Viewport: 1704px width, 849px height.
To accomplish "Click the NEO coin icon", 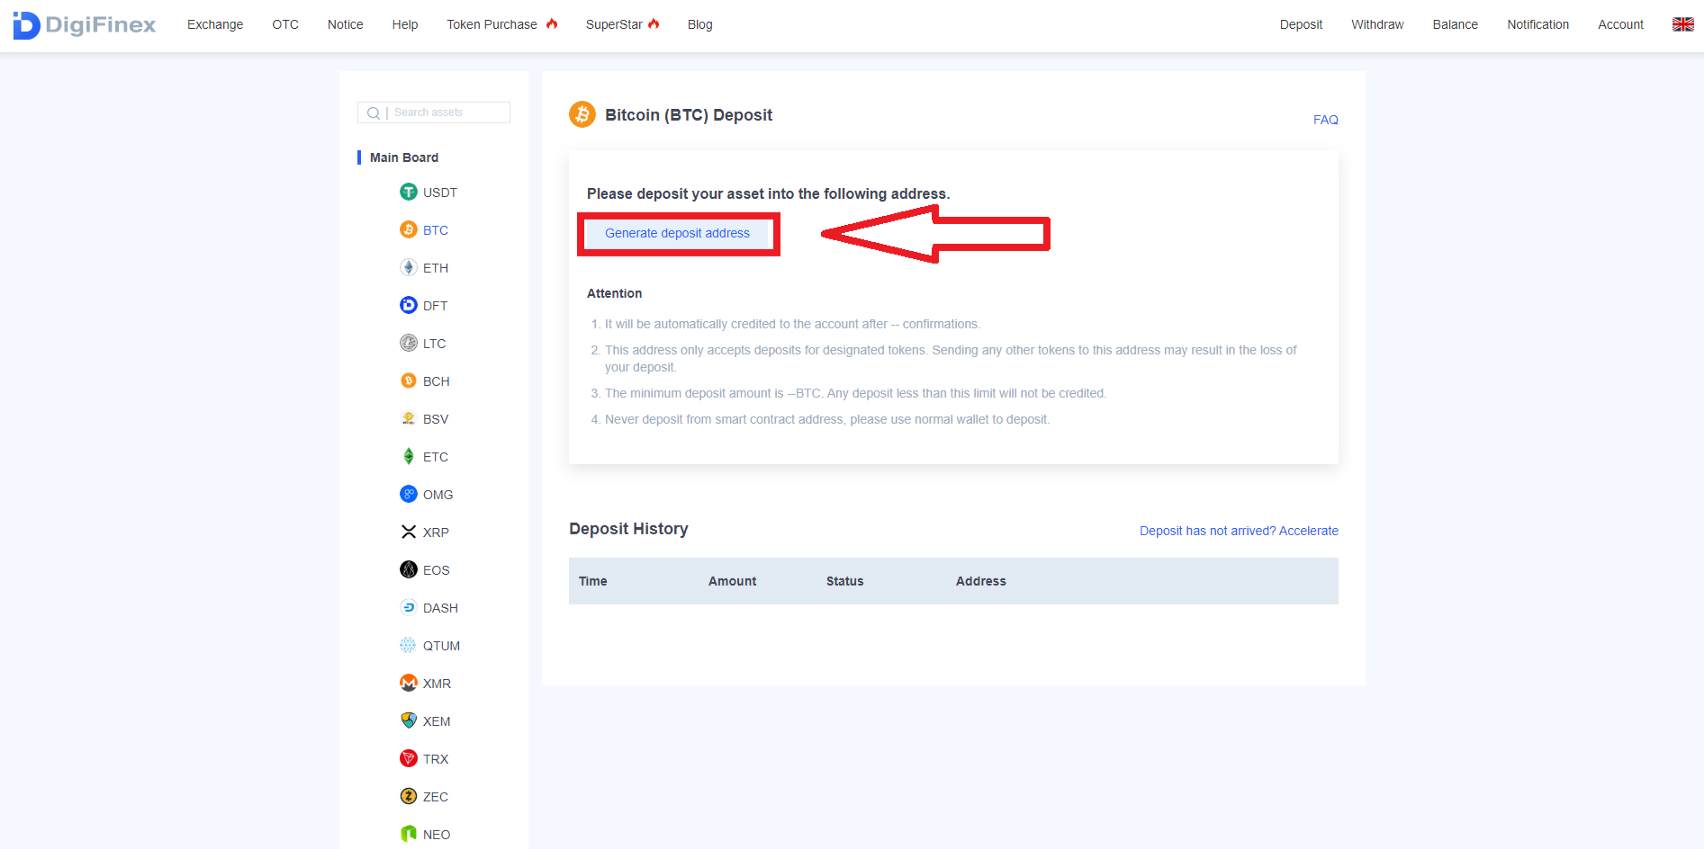I will (408, 834).
